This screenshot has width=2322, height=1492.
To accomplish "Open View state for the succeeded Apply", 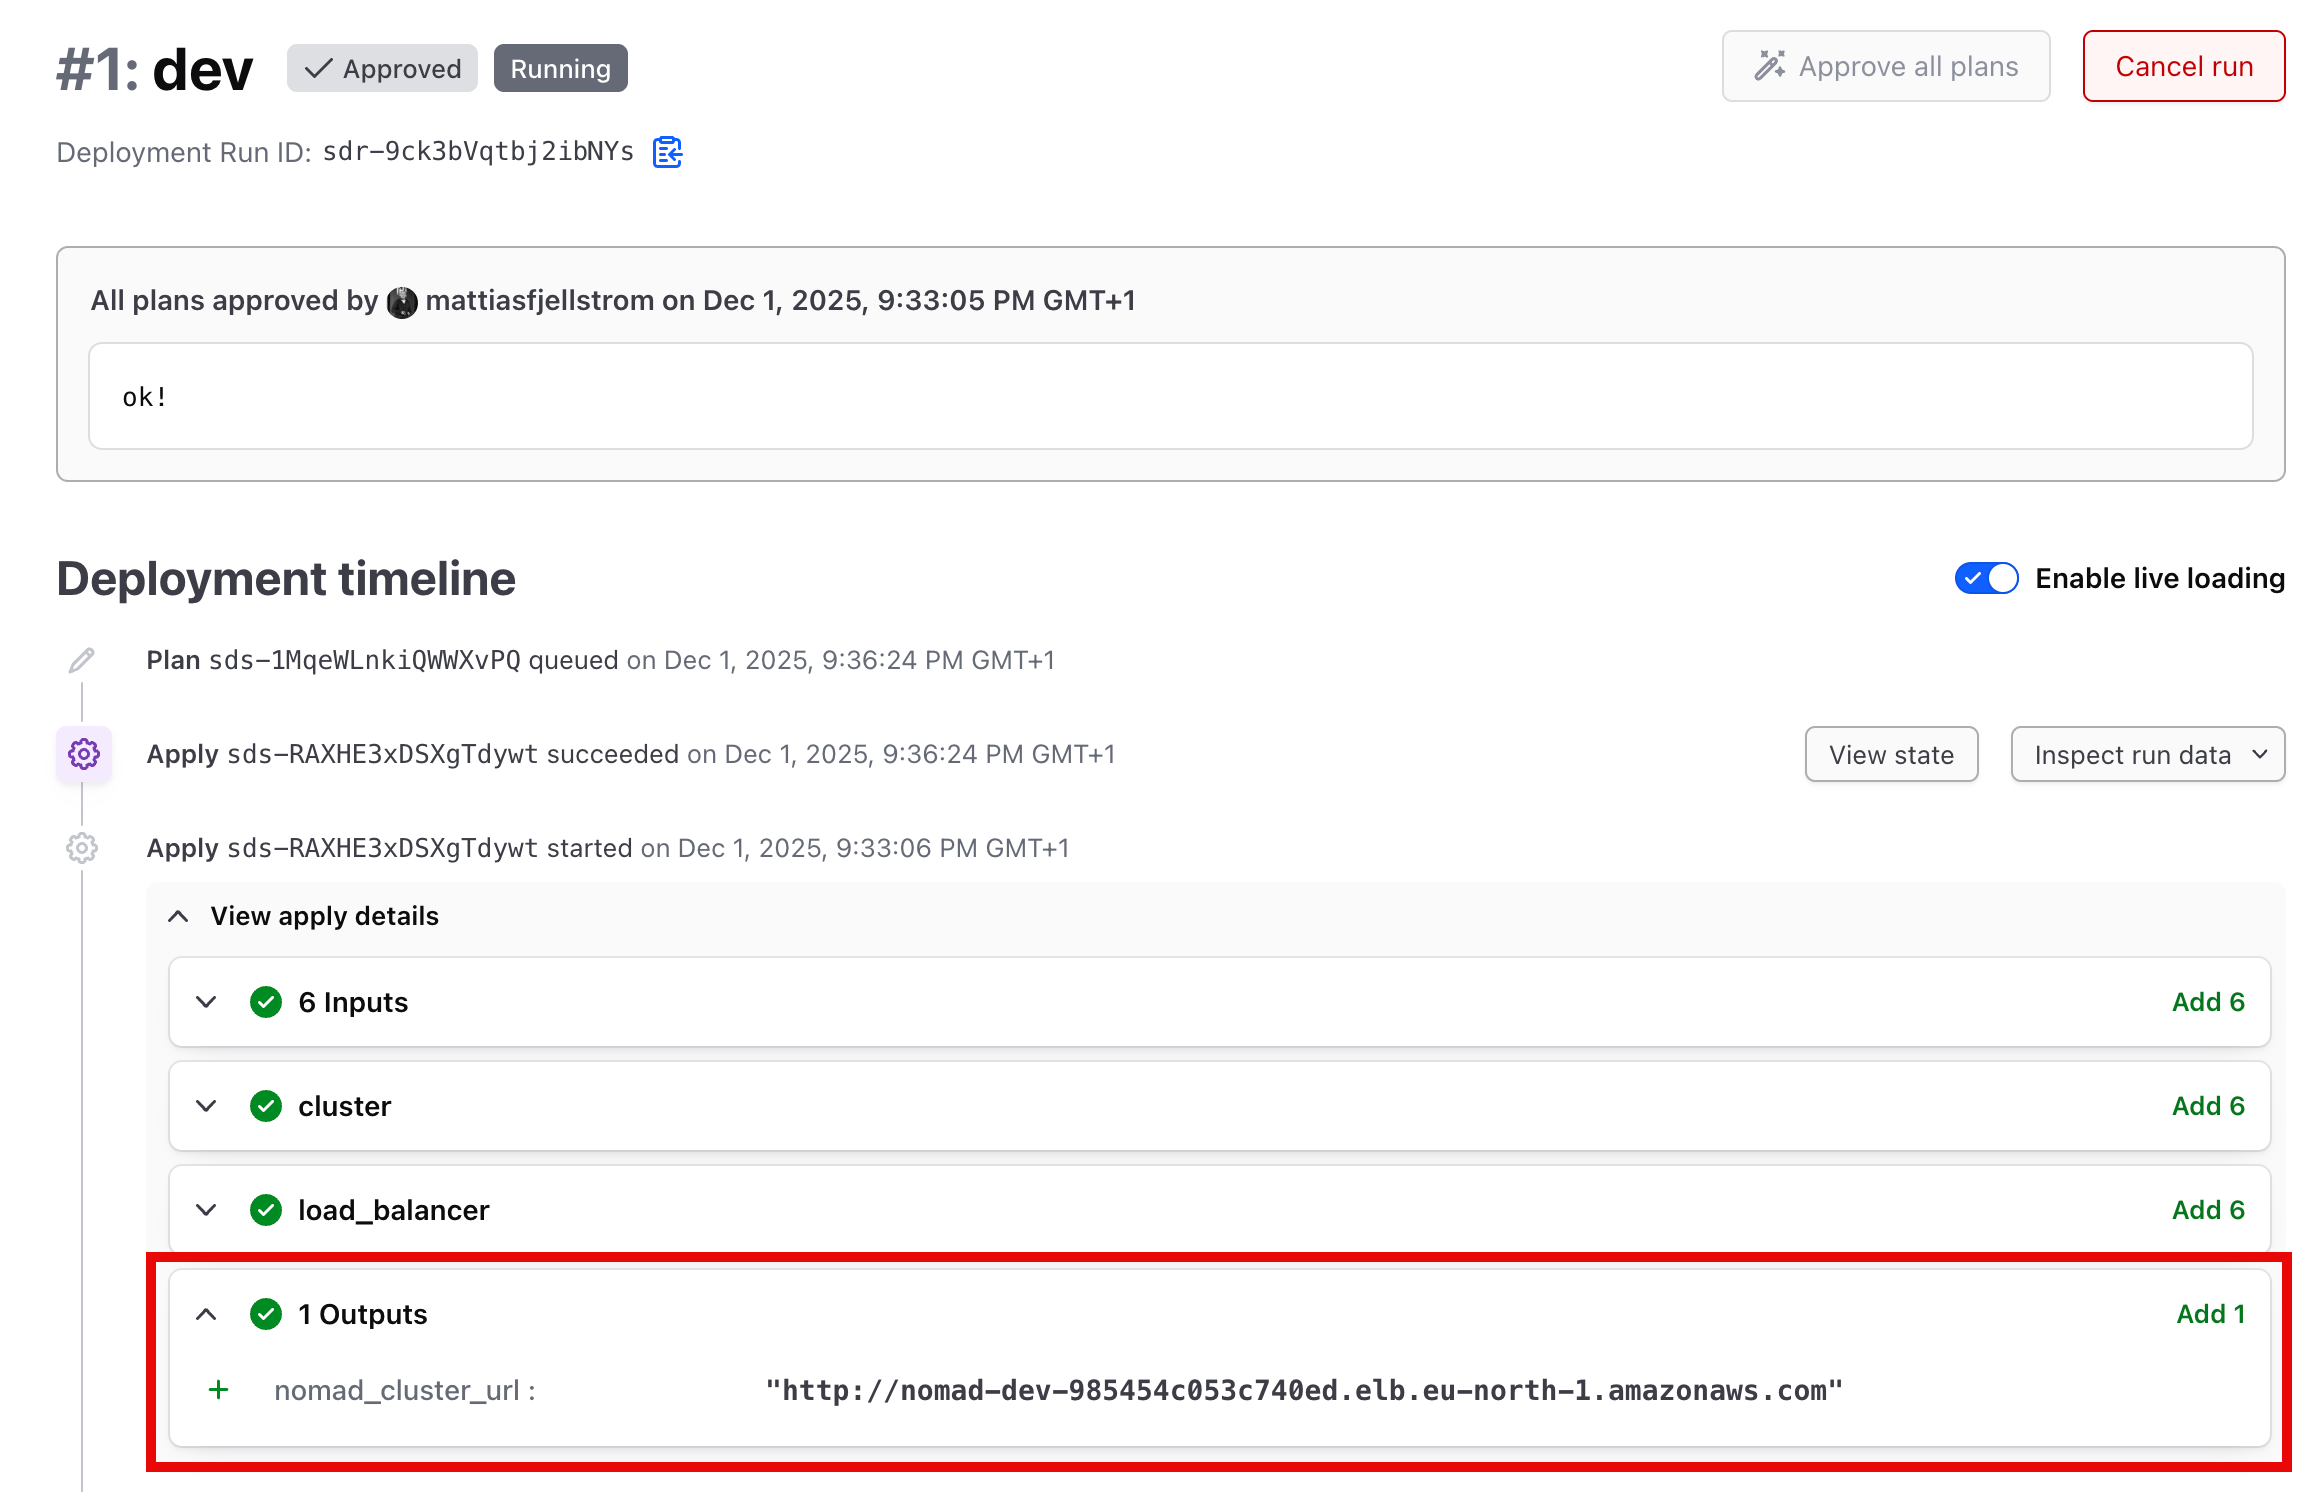I will coord(1890,754).
